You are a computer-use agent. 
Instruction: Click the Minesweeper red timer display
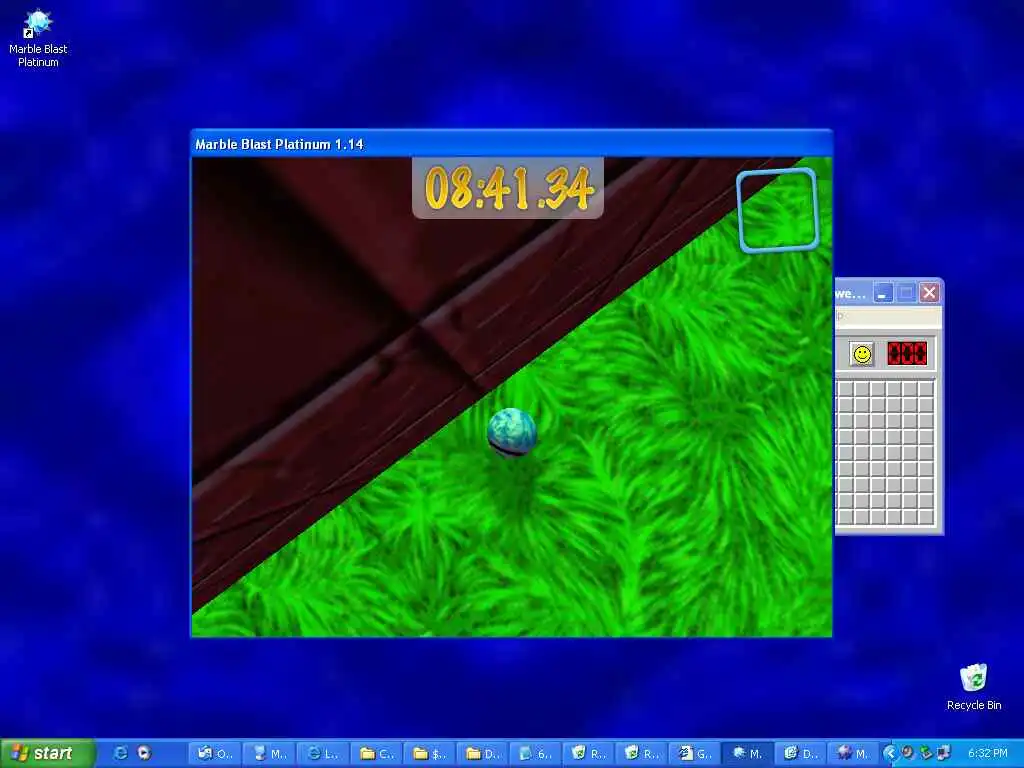click(x=907, y=354)
